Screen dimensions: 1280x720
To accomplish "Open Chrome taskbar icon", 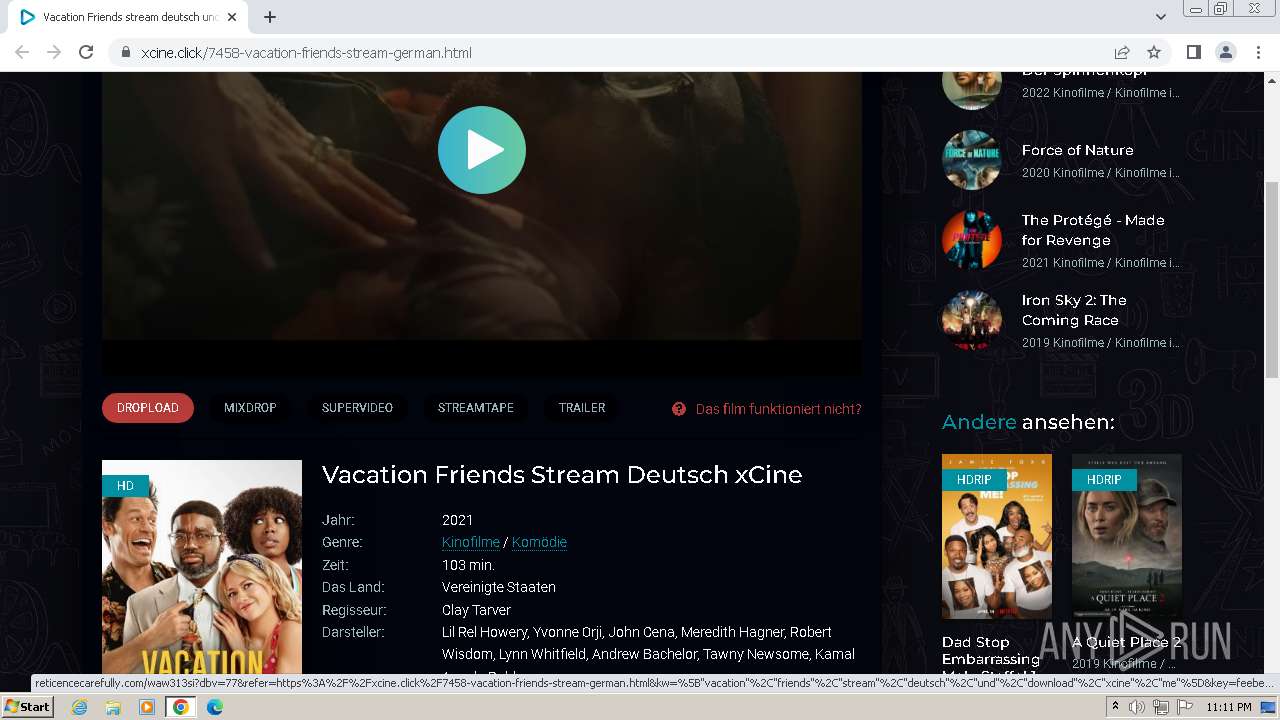I will 181,707.
